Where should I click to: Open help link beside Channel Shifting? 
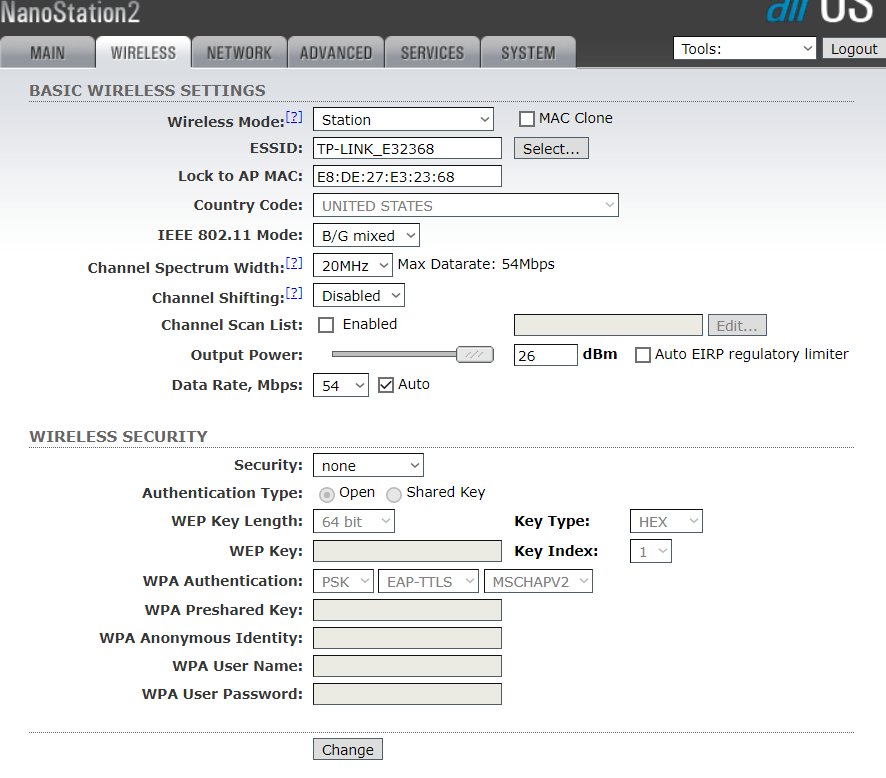click(x=294, y=293)
